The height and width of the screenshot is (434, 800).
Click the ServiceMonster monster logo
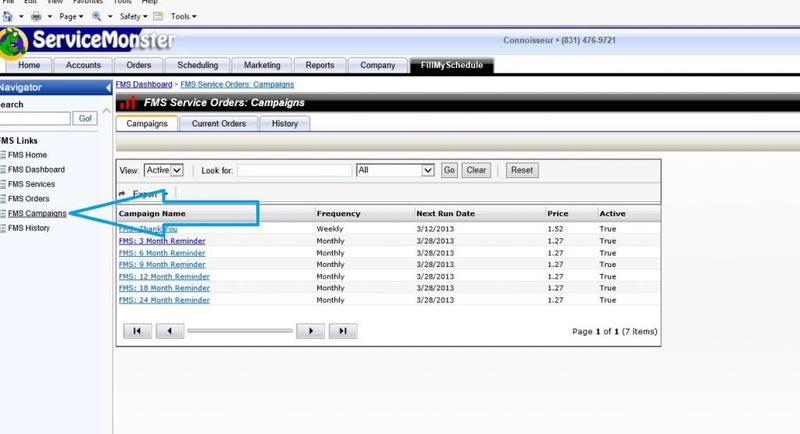tap(14, 42)
